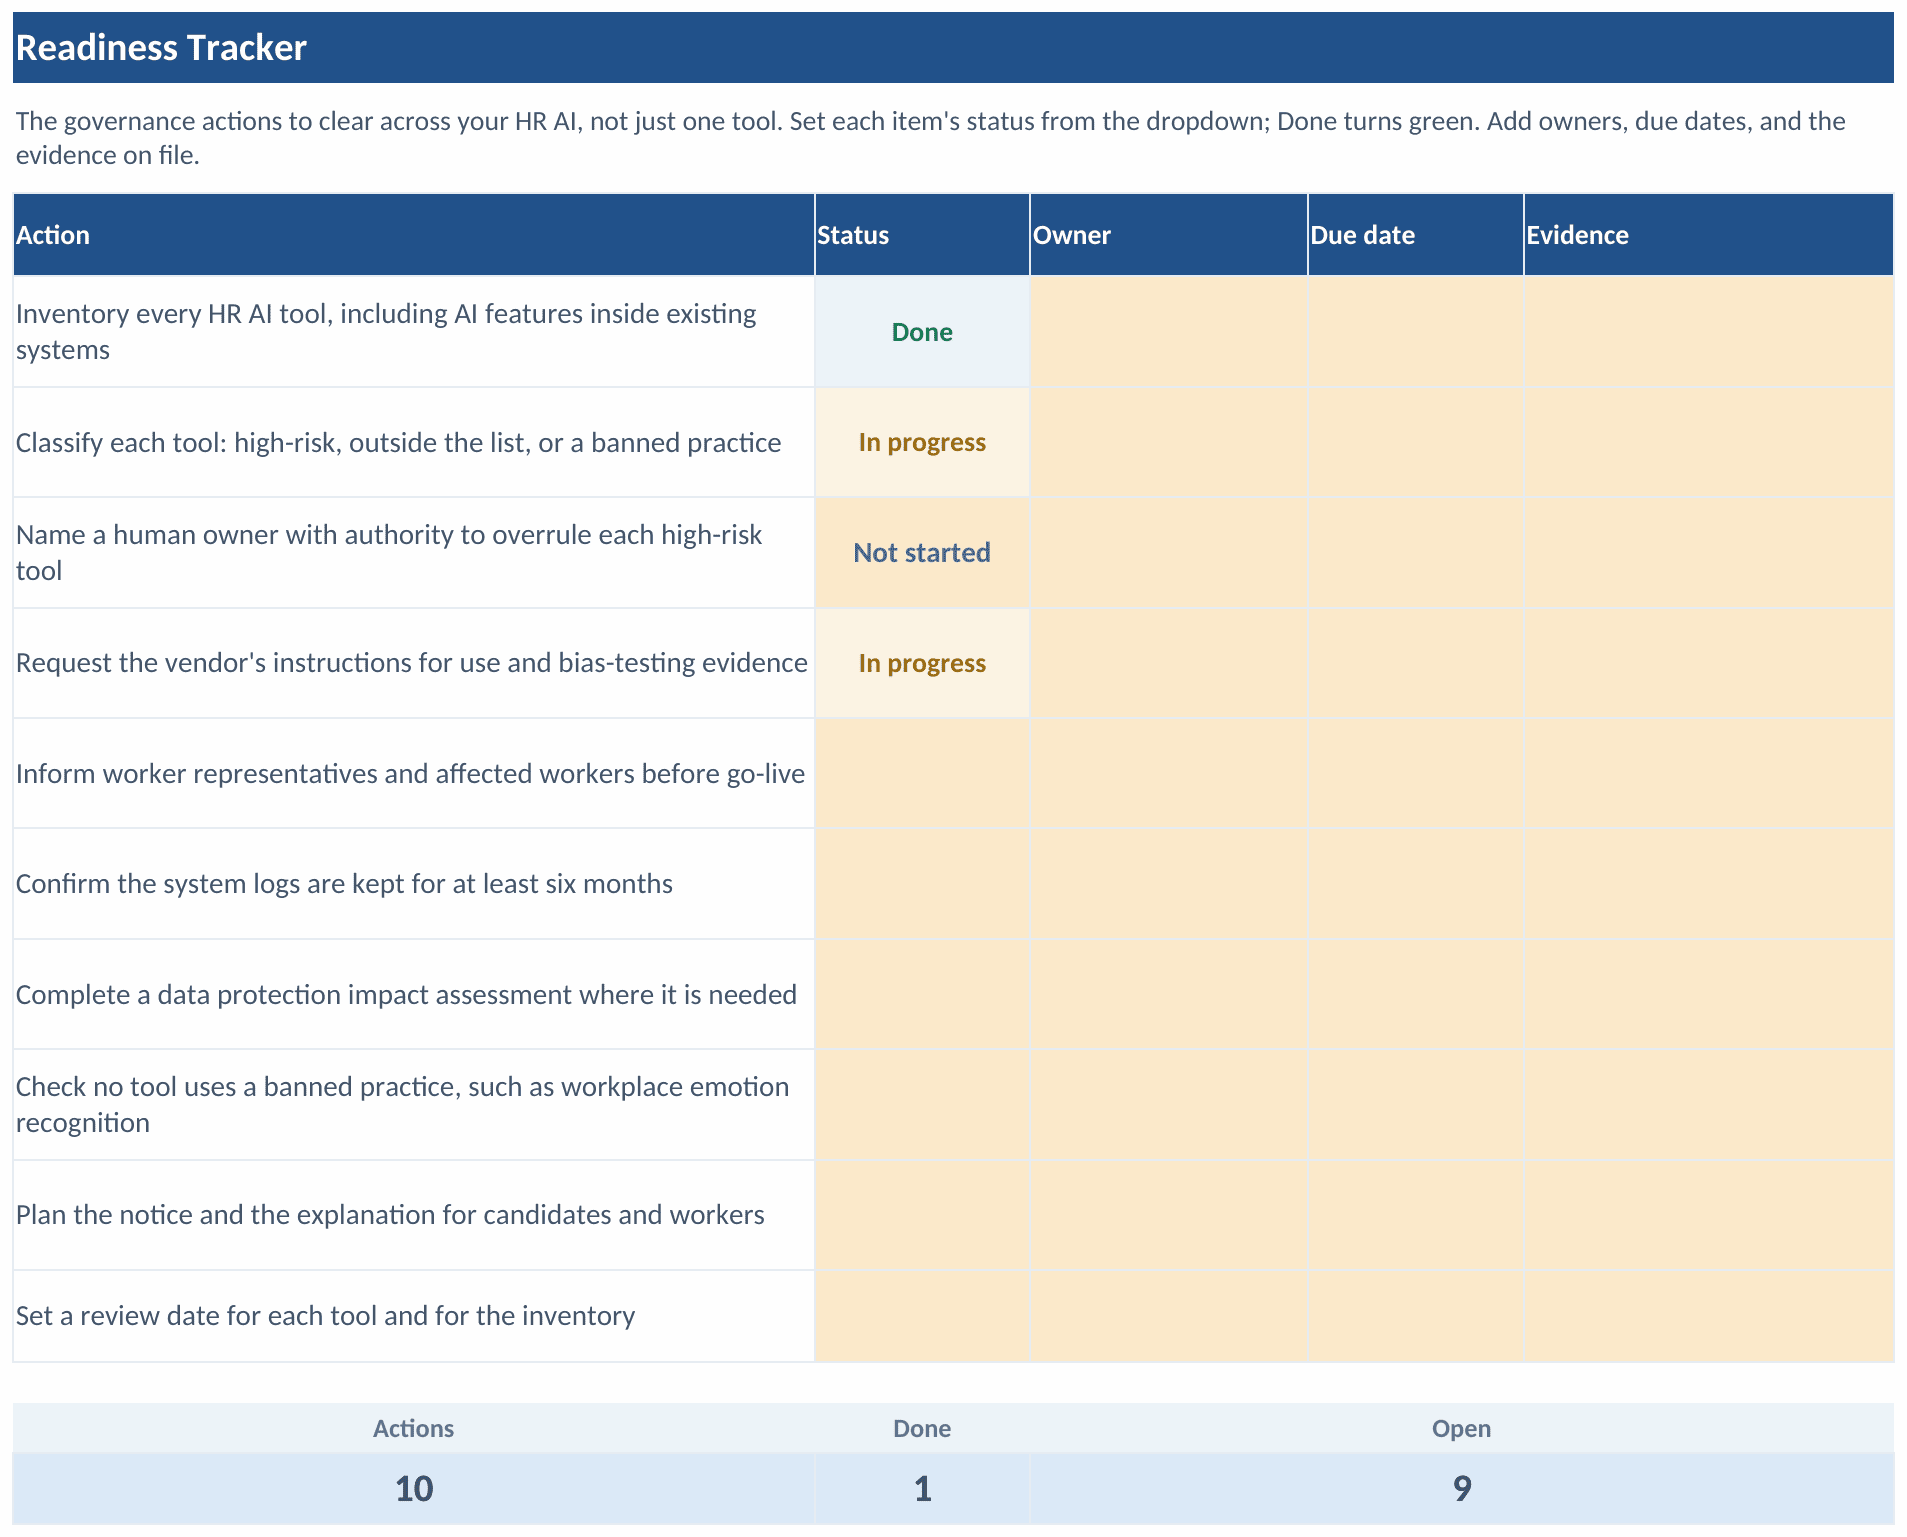Screen dimensions: 1907x1537
Task: Open the Not started status dropdown cell
Action: [922, 553]
